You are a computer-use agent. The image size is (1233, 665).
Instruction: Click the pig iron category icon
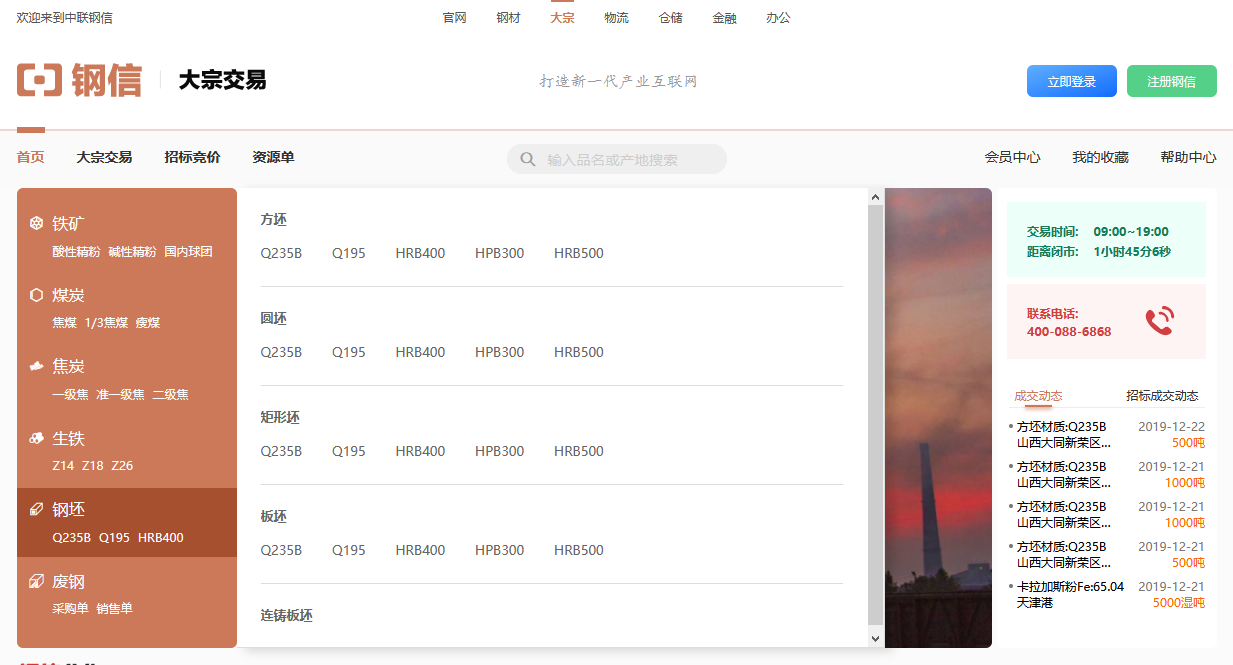[36, 438]
